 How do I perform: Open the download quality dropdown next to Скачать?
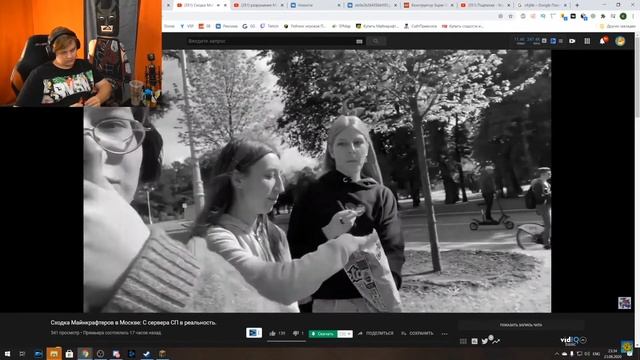coord(345,334)
